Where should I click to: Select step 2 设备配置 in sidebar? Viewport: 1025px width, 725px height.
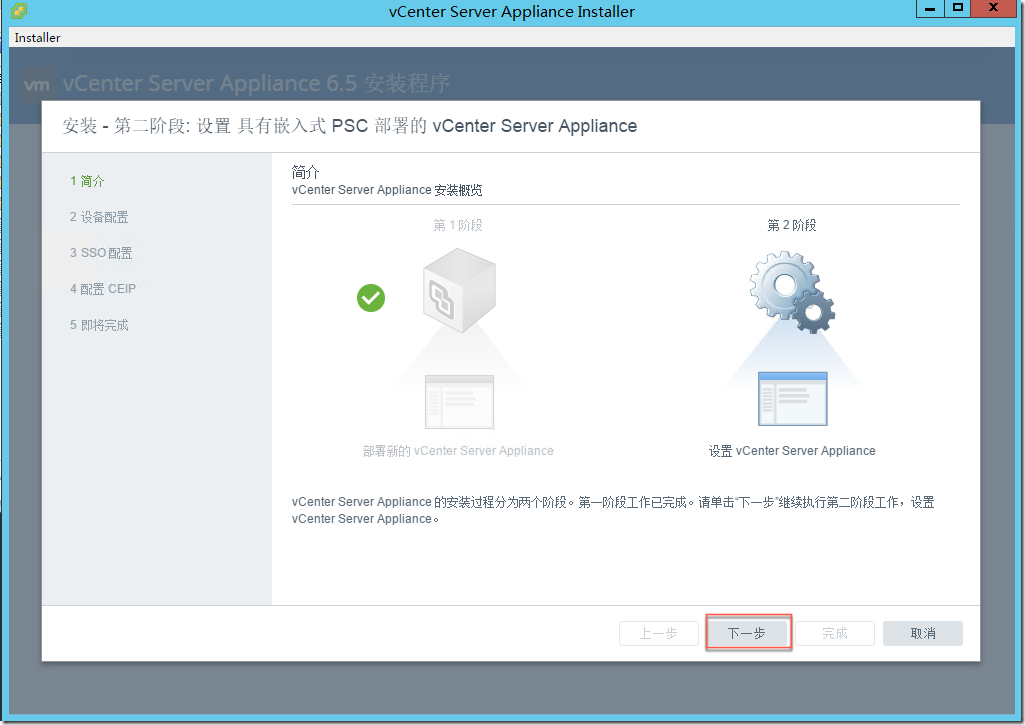tap(99, 217)
